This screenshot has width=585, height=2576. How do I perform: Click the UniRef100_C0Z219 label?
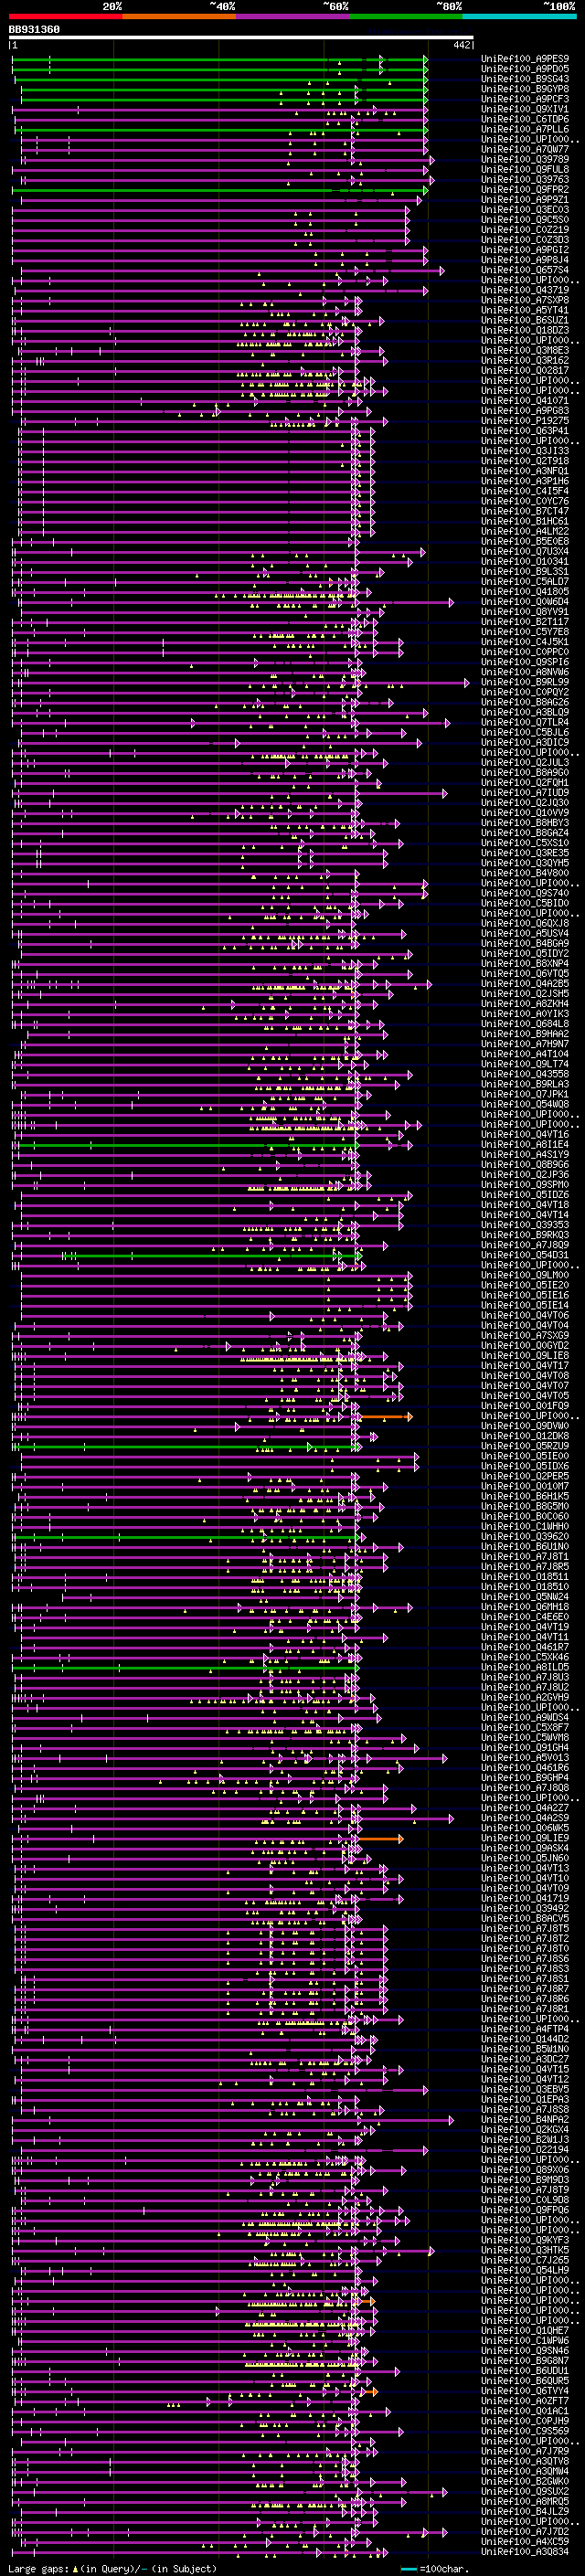click(x=525, y=230)
